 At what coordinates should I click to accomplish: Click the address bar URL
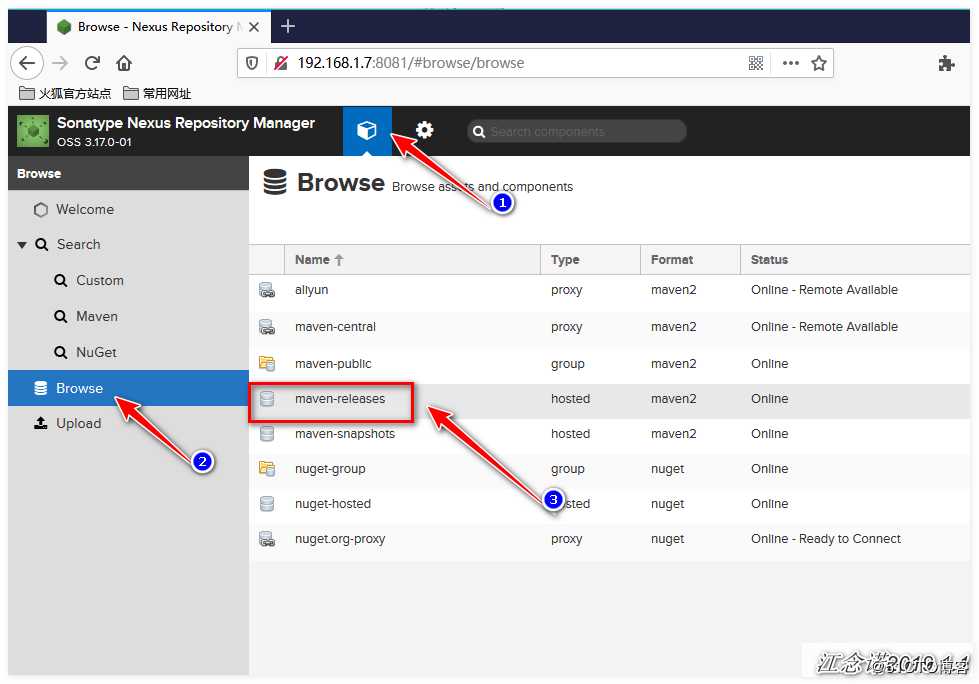[x=410, y=63]
